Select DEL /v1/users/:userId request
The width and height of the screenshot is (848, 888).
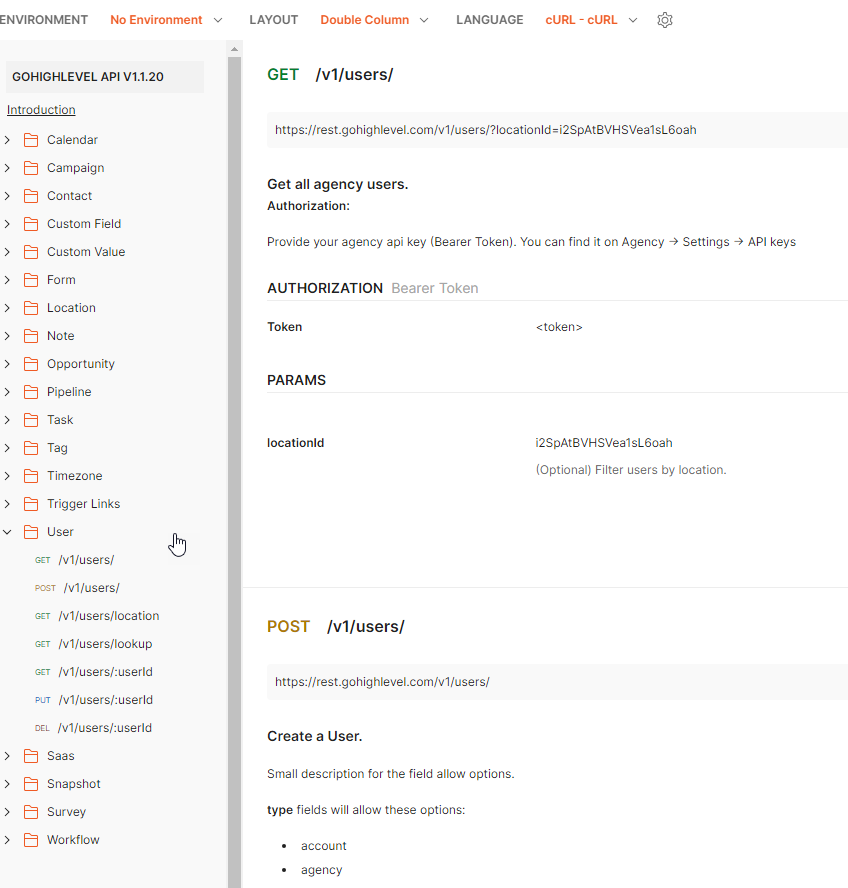[x=93, y=728]
